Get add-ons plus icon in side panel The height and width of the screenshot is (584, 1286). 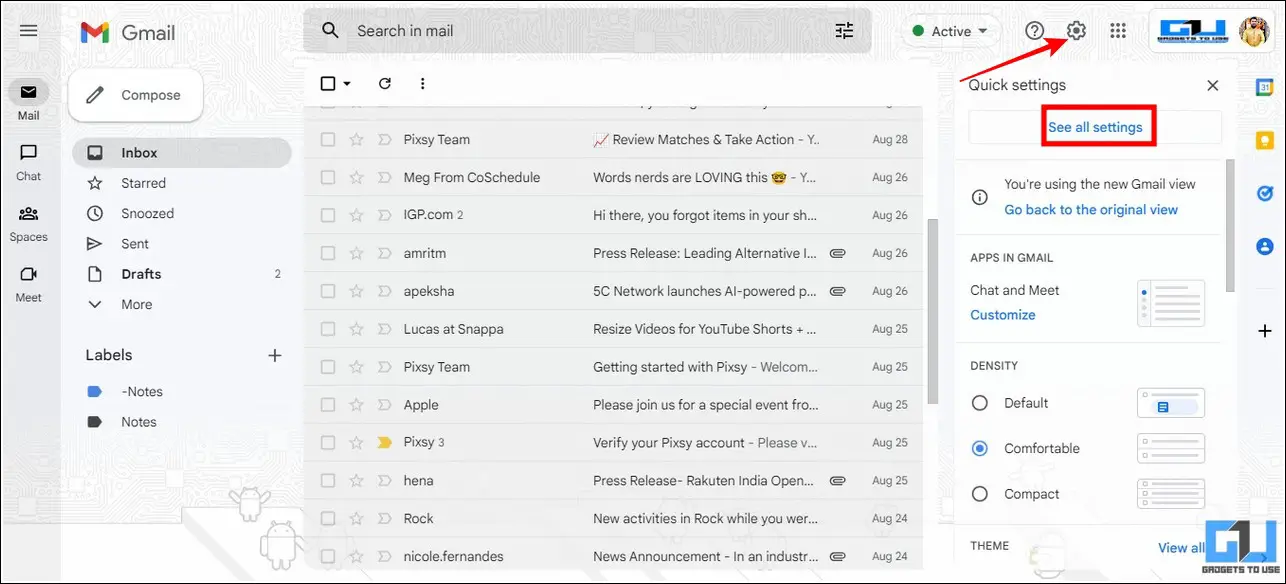click(x=1264, y=330)
